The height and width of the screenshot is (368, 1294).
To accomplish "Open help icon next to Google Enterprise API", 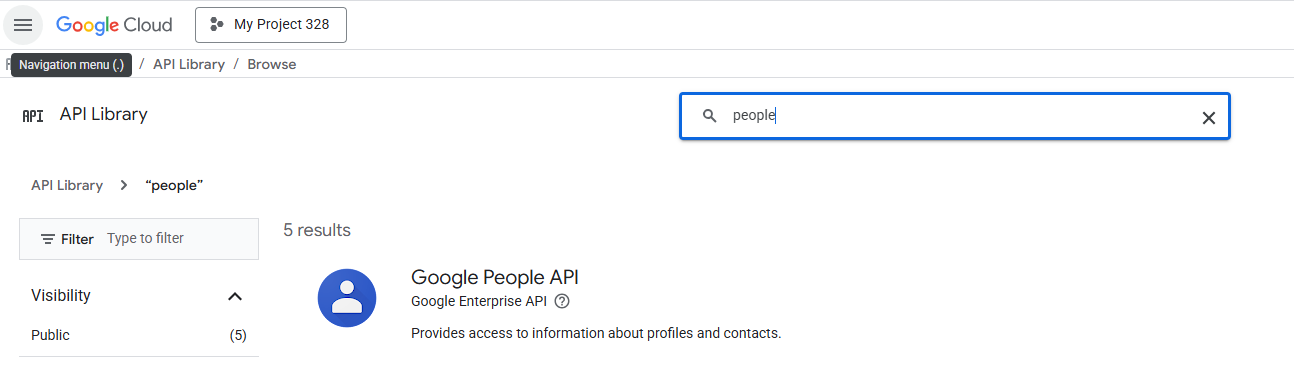I will click(562, 301).
